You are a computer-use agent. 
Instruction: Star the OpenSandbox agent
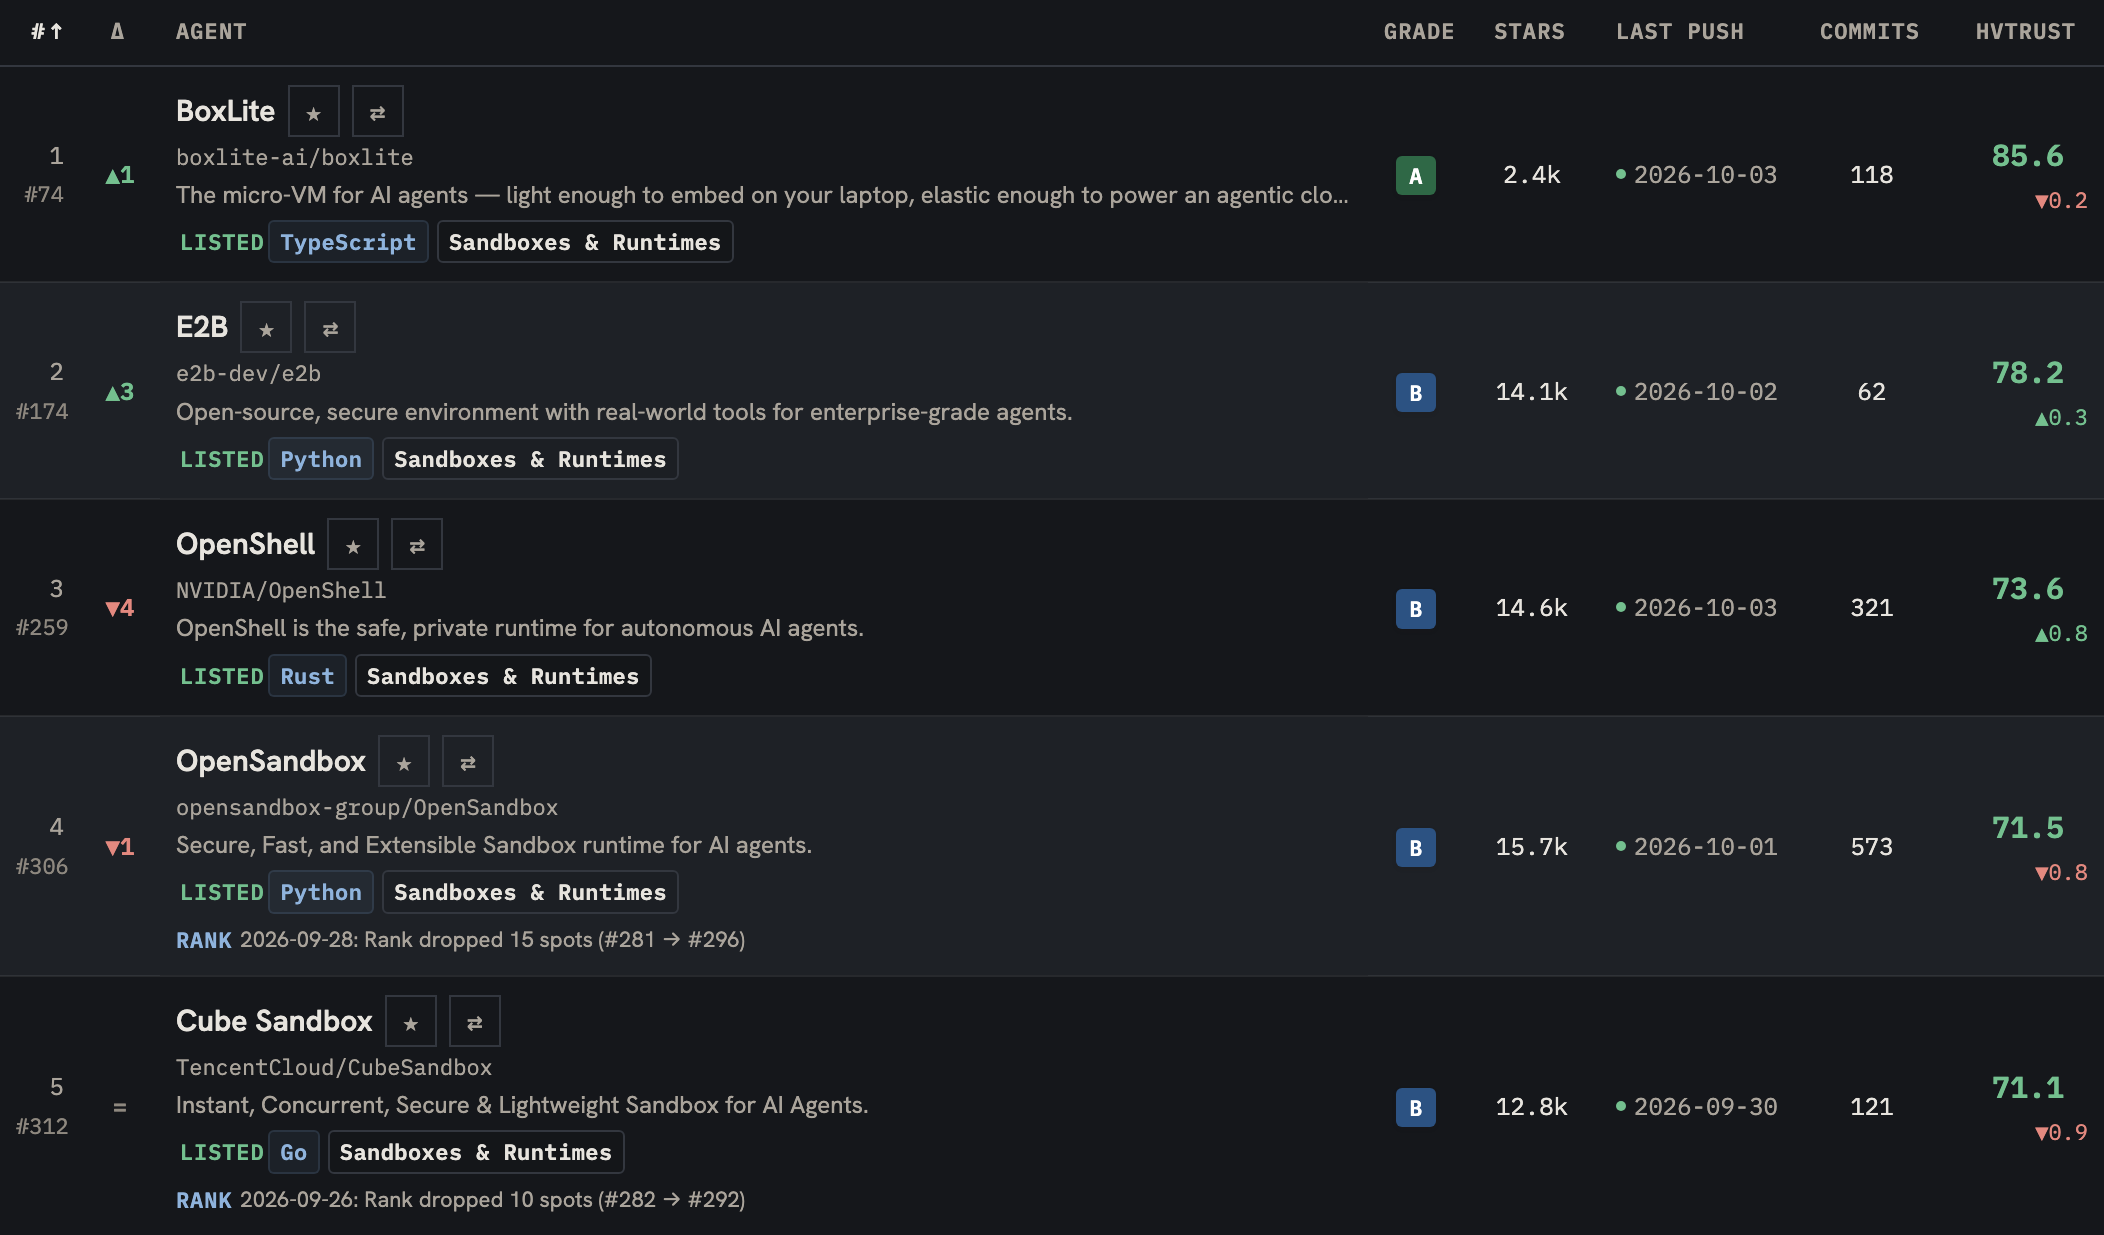tap(404, 761)
